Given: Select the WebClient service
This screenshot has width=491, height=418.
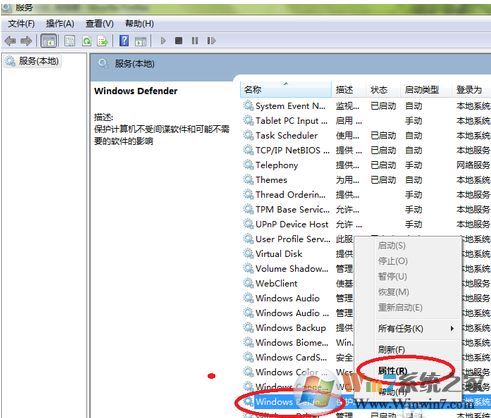Looking at the screenshot, I should point(276,283).
